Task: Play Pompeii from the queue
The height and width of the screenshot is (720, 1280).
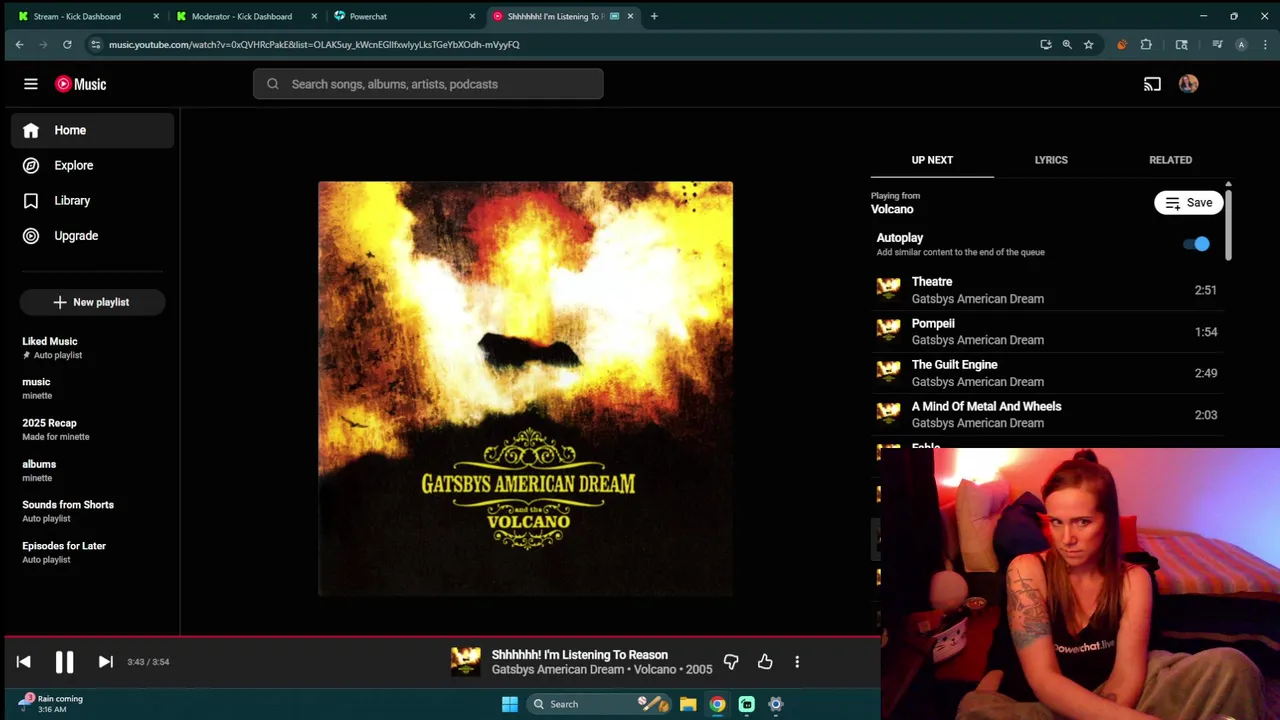Action: click(x=1047, y=331)
